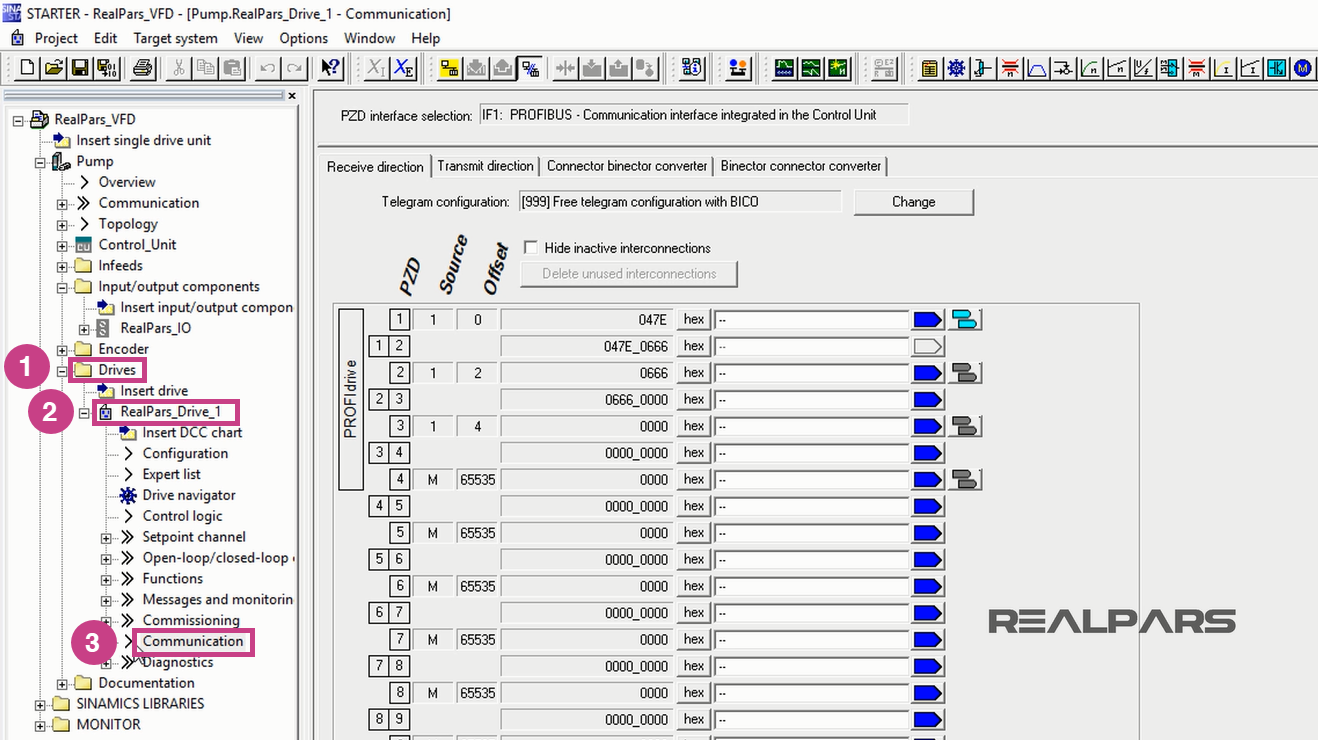
Task: Collapse the Pump tree node
Action: tap(40, 162)
